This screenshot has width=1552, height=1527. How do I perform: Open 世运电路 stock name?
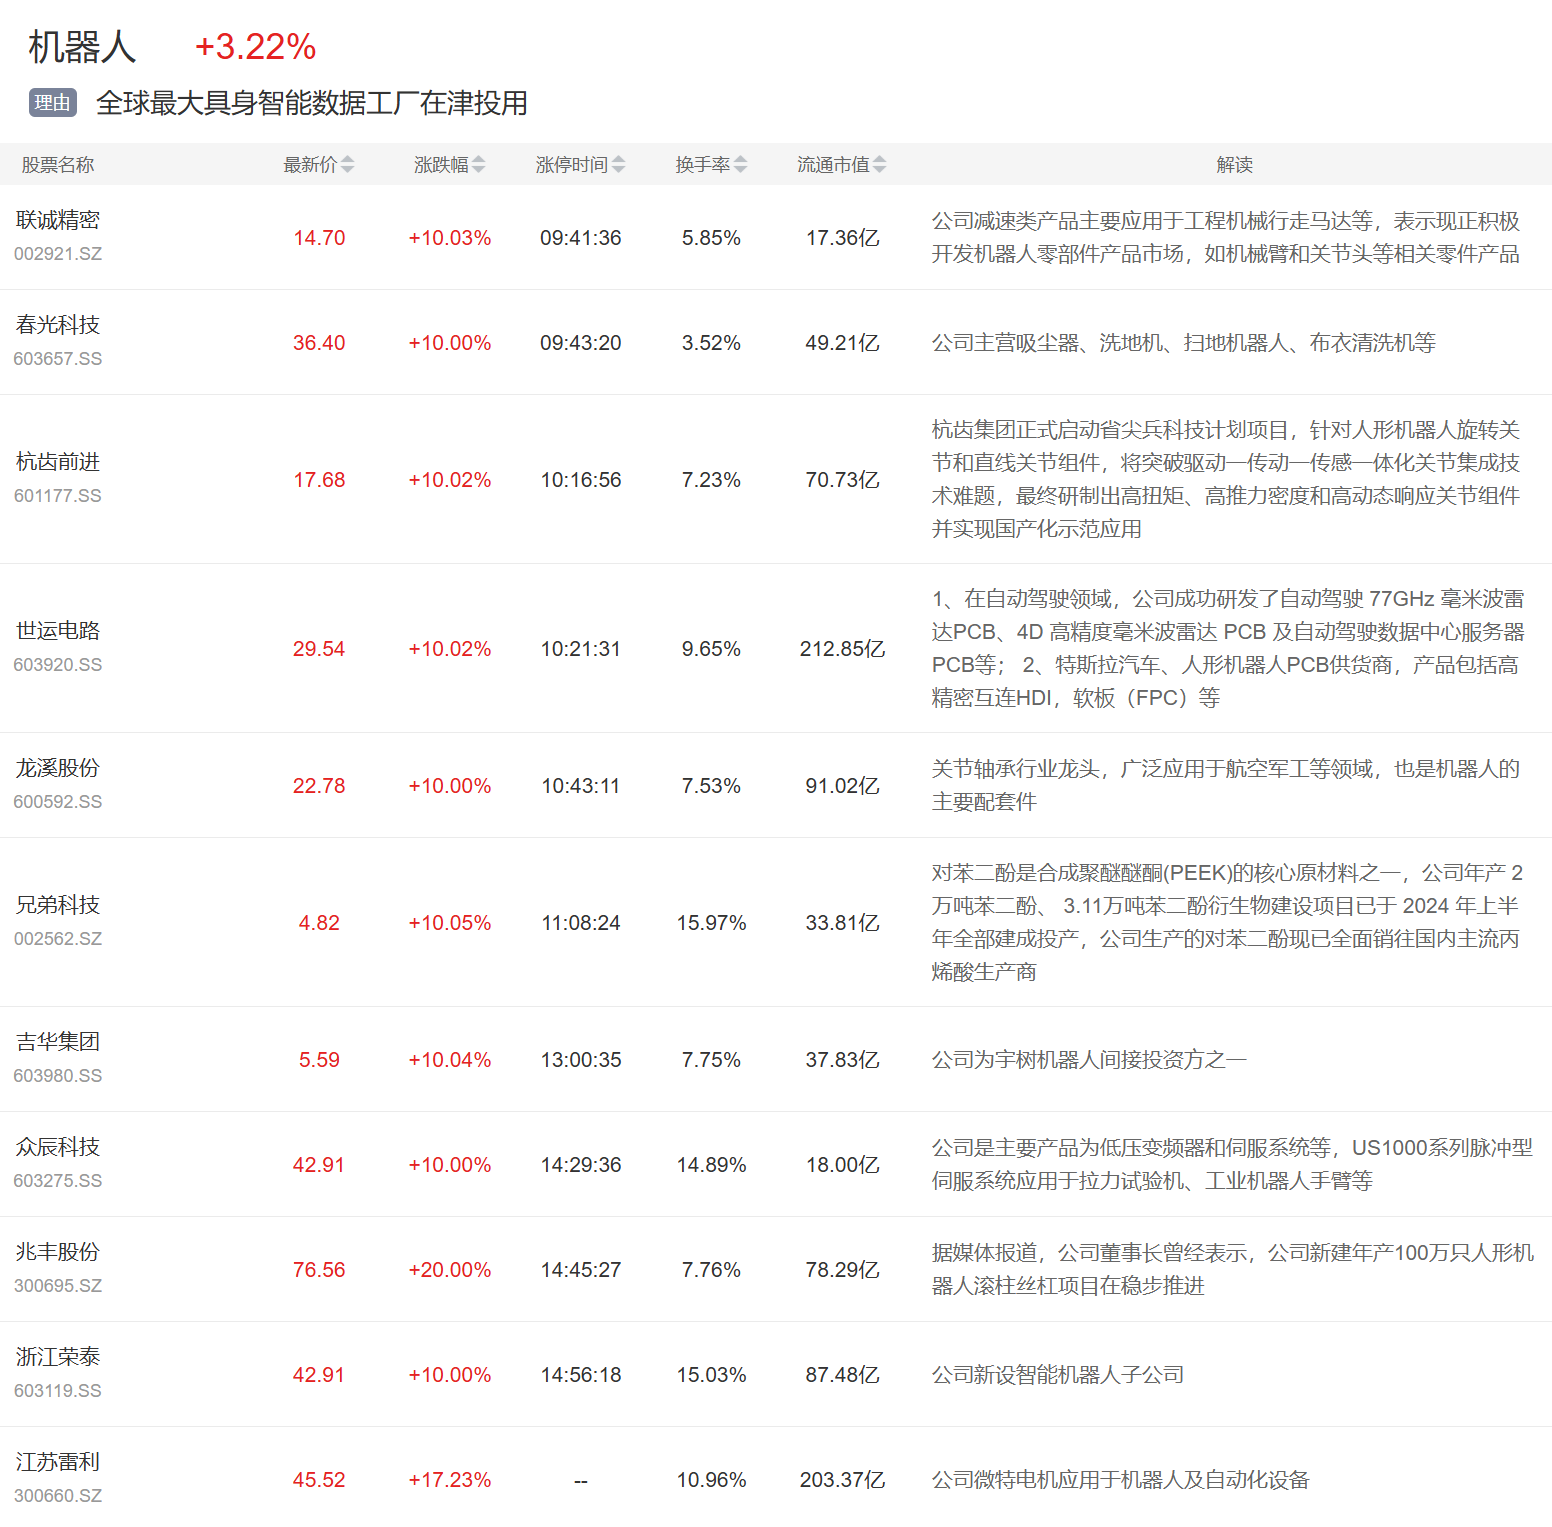(x=58, y=631)
